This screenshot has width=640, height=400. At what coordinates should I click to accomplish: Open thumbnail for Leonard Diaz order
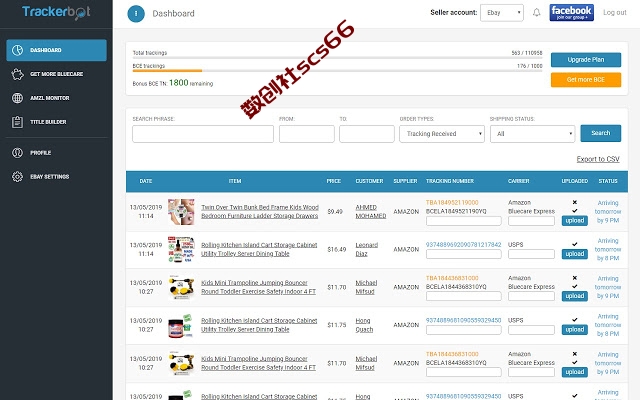click(181, 249)
